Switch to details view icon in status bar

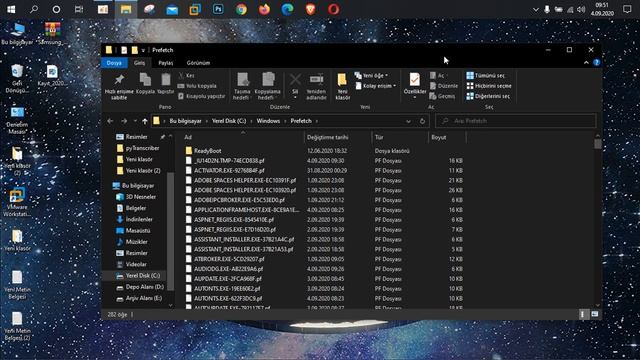[582, 314]
